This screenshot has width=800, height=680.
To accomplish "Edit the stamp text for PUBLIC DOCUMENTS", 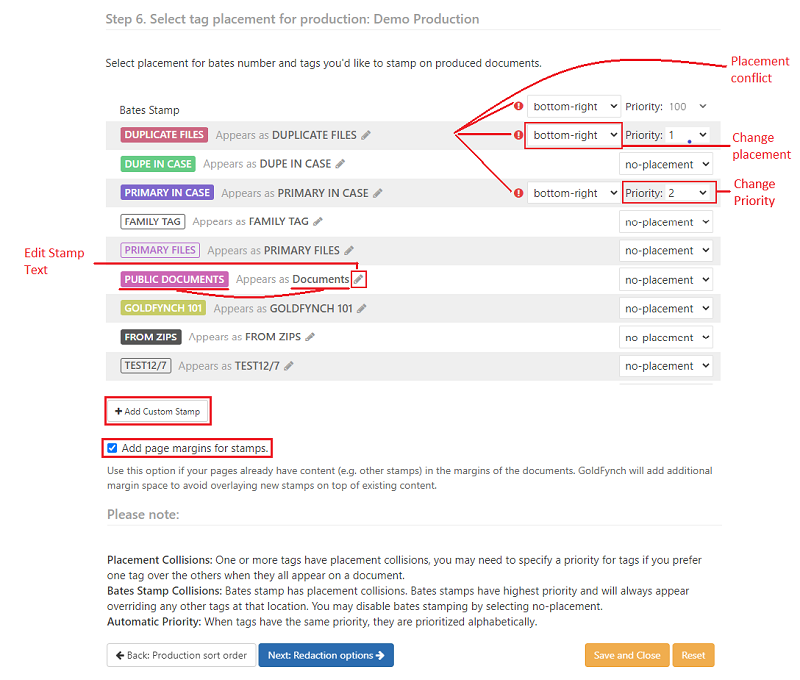I will 359,280.
